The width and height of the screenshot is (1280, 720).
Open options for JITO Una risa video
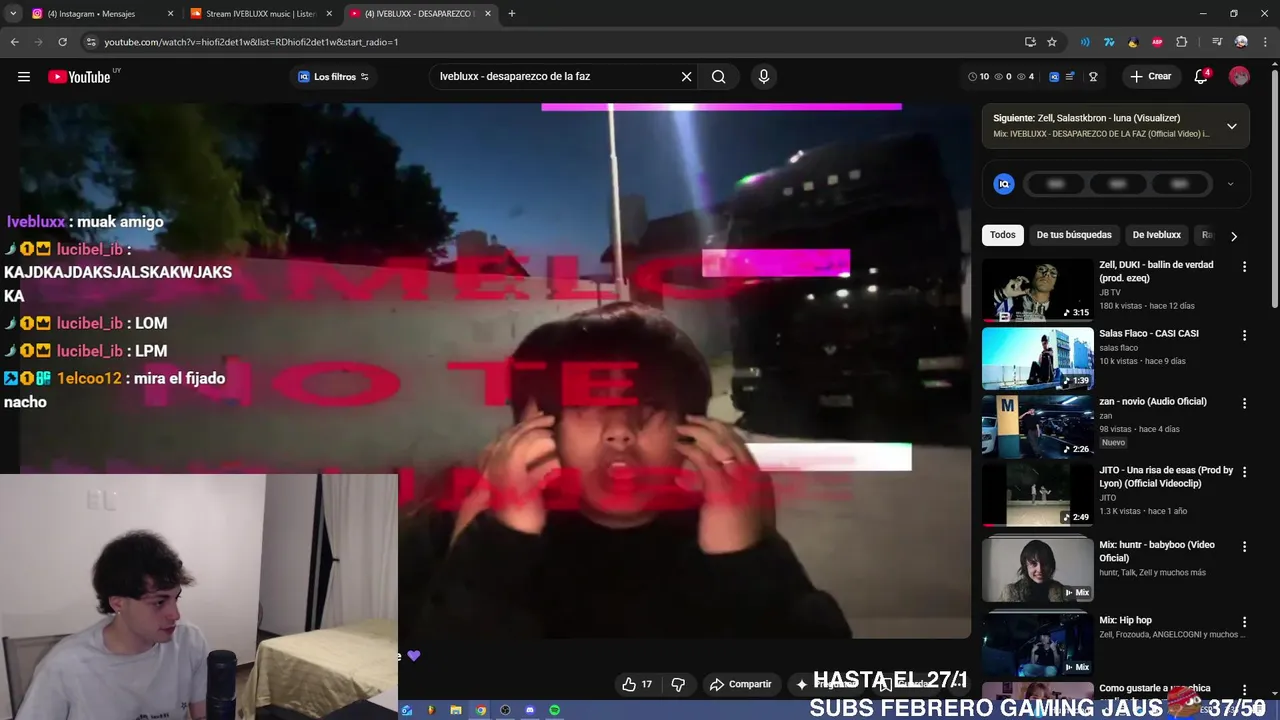pos(1244,472)
